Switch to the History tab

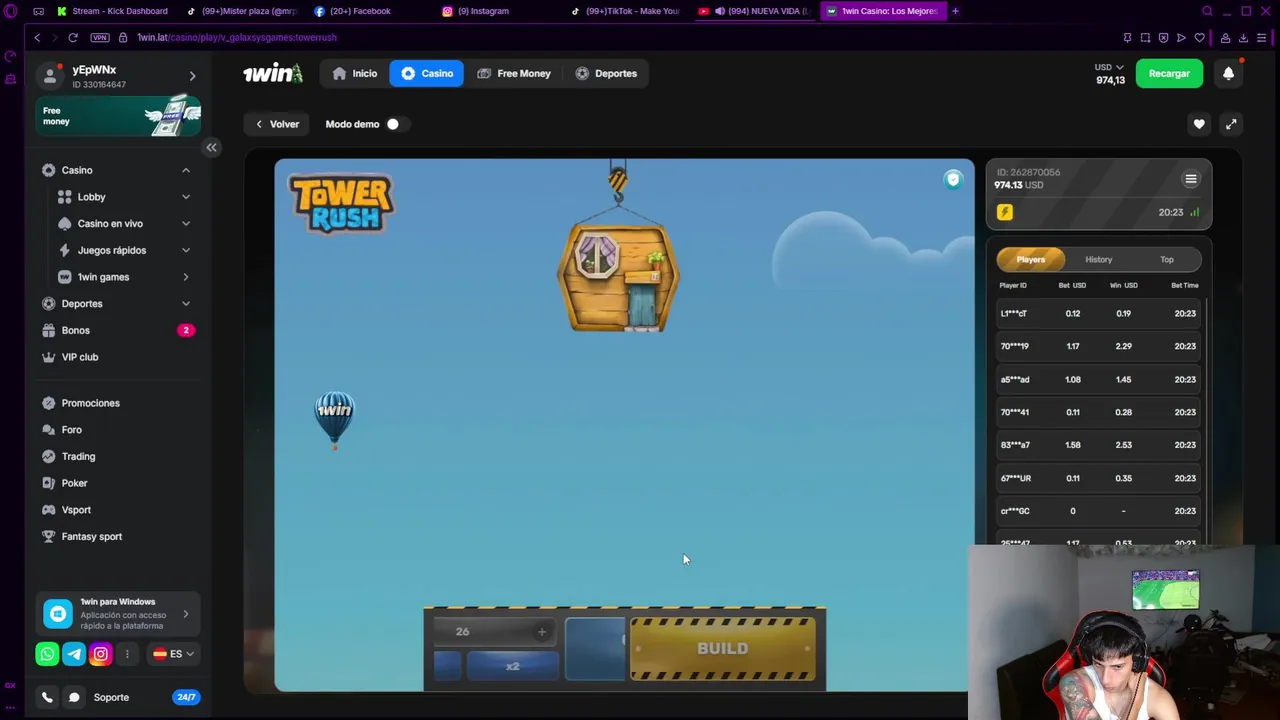[1098, 259]
